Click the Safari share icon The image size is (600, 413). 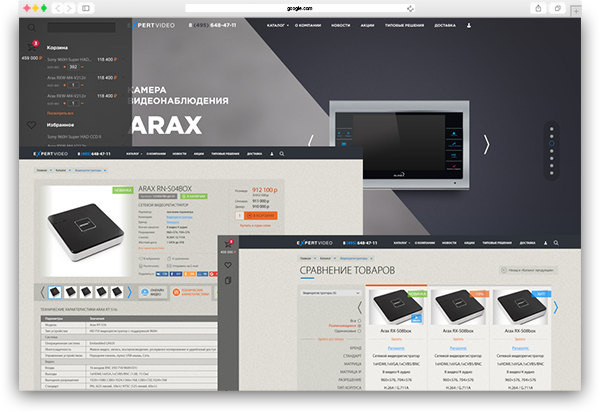538,7
